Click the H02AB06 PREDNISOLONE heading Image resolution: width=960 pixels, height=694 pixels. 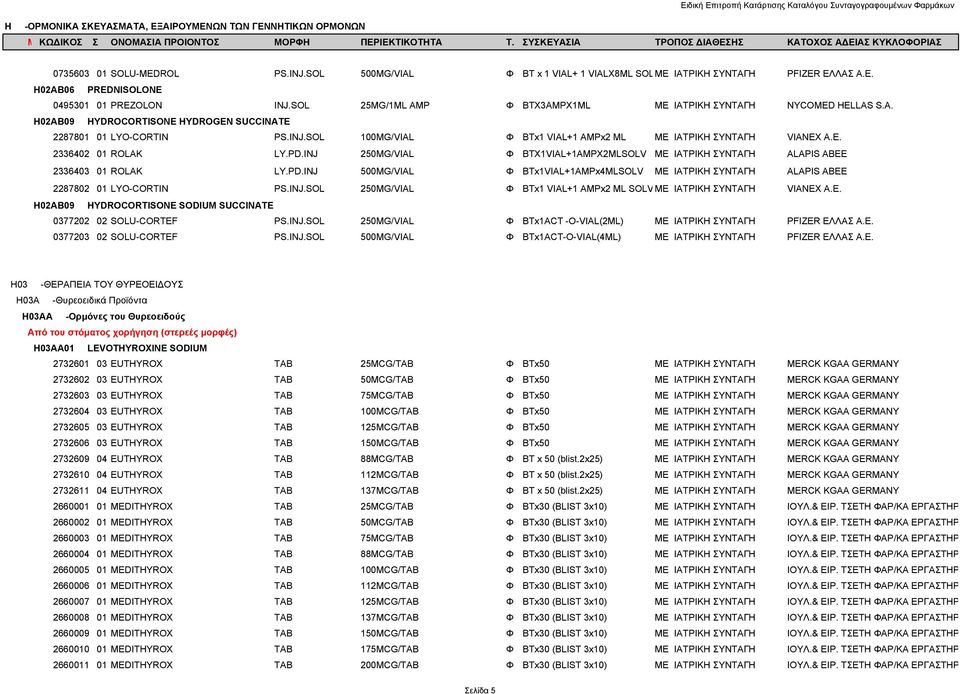[x=97, y=89]
